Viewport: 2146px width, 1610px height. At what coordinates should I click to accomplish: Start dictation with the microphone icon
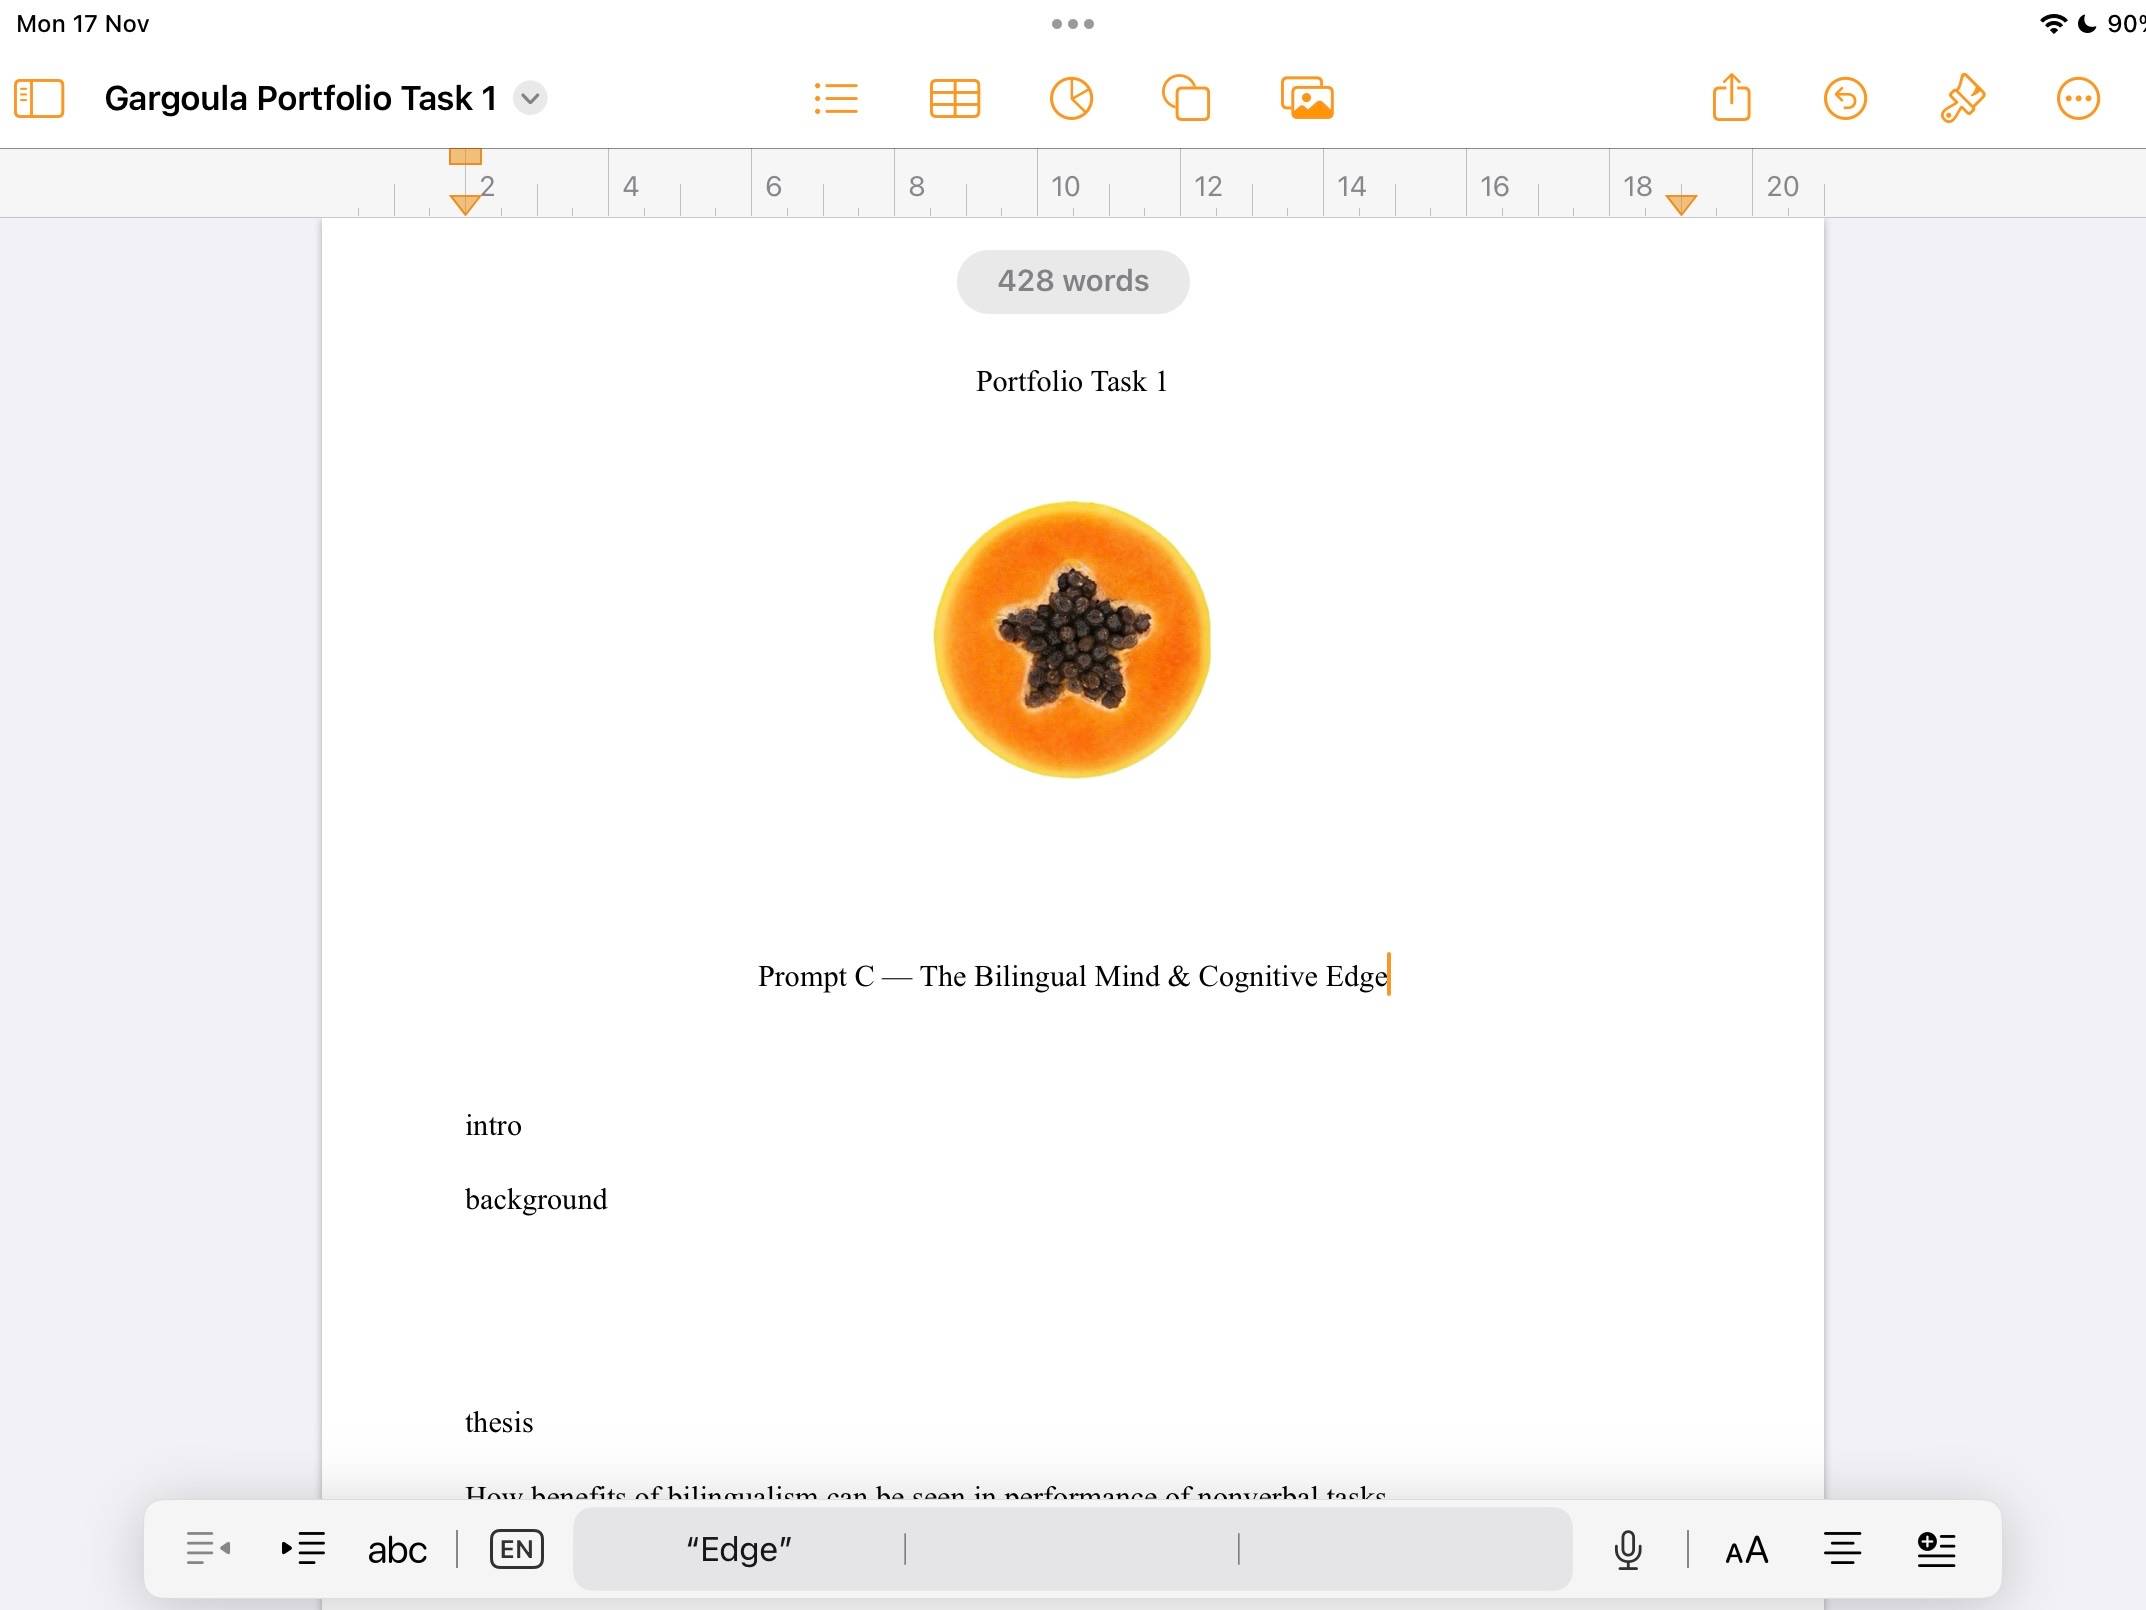coord(1628,1549)
